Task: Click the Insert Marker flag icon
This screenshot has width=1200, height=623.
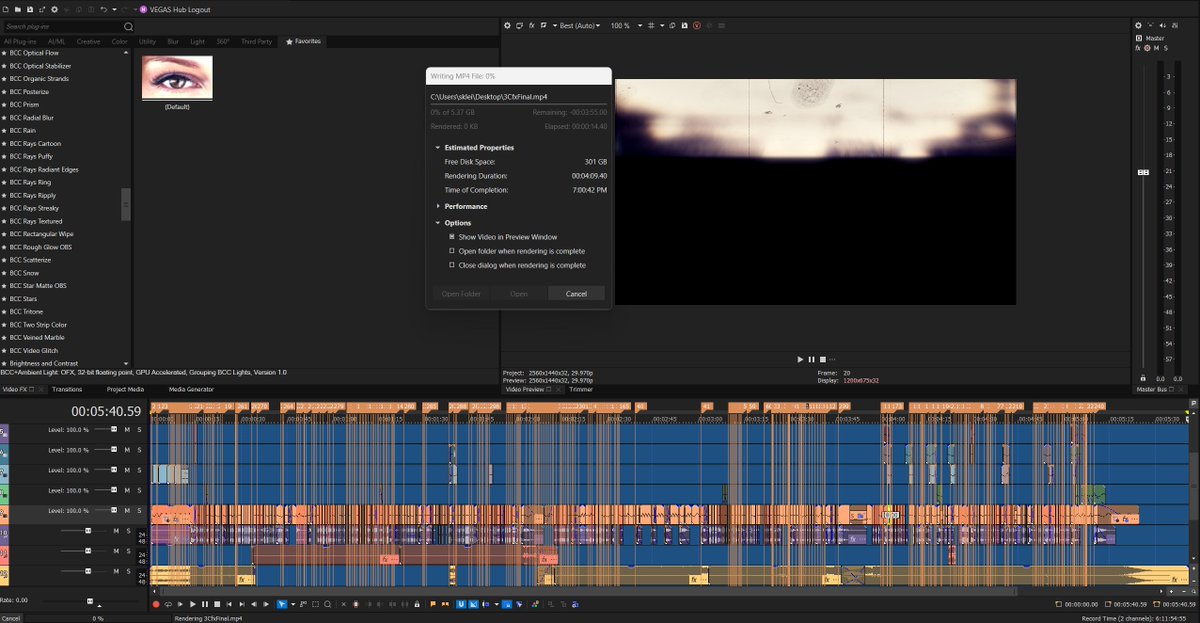Action: click(433, 604)
